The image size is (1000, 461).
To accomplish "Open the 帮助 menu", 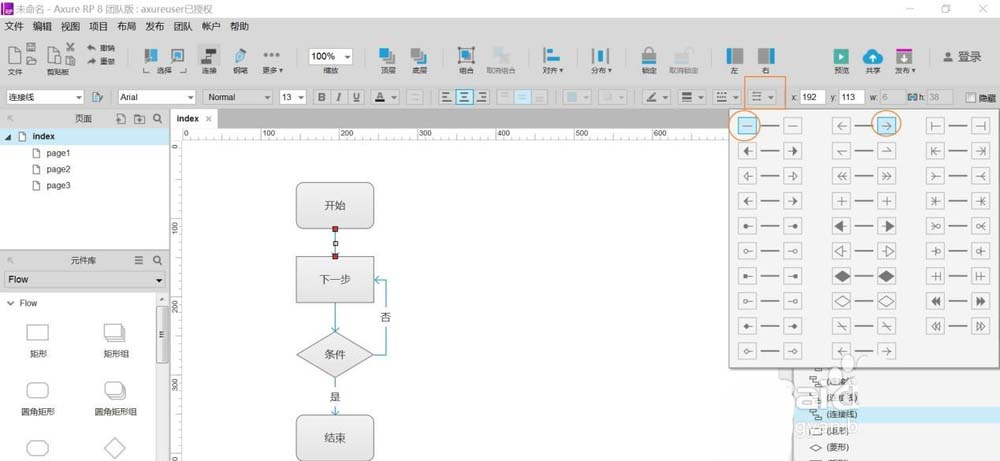I will point(239,26).
